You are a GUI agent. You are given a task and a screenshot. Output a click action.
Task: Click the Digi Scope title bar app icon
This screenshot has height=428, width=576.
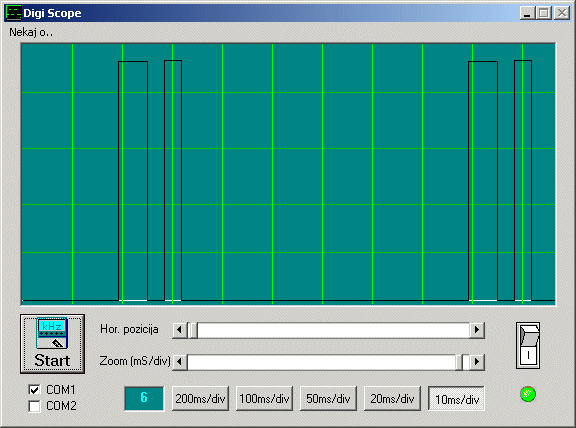point(14,13)
